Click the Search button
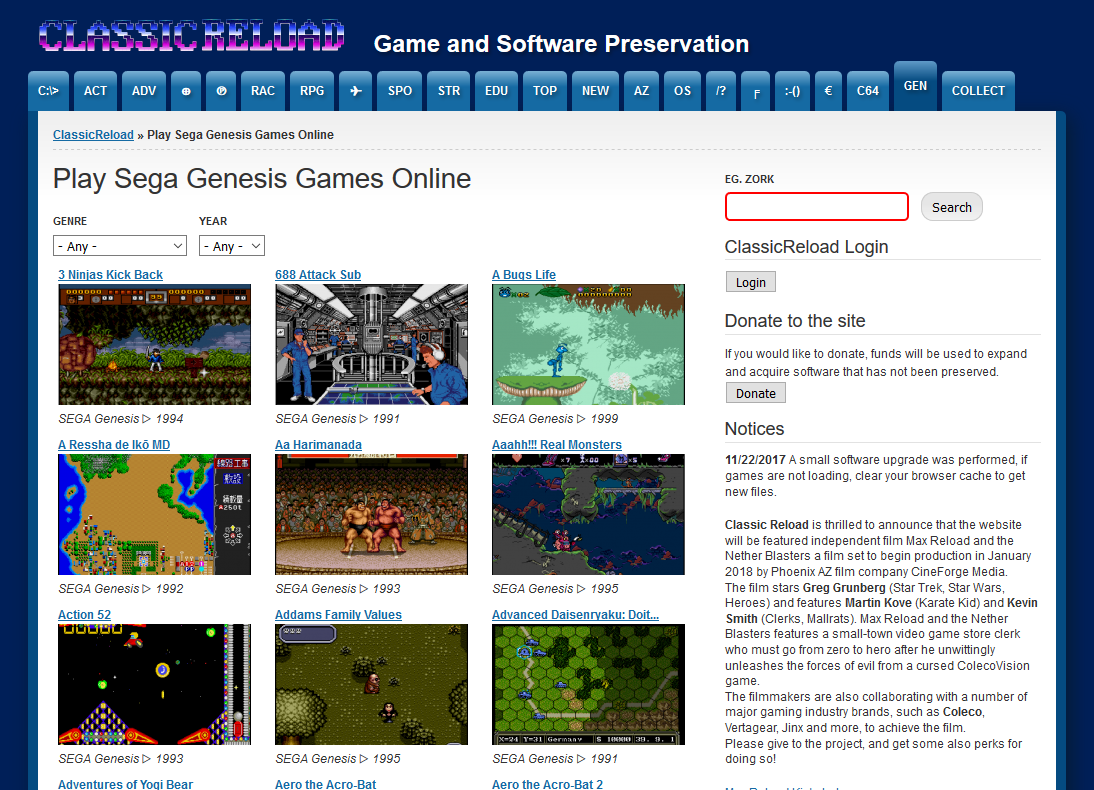The image size is (1094, 790). pos(951,206)
